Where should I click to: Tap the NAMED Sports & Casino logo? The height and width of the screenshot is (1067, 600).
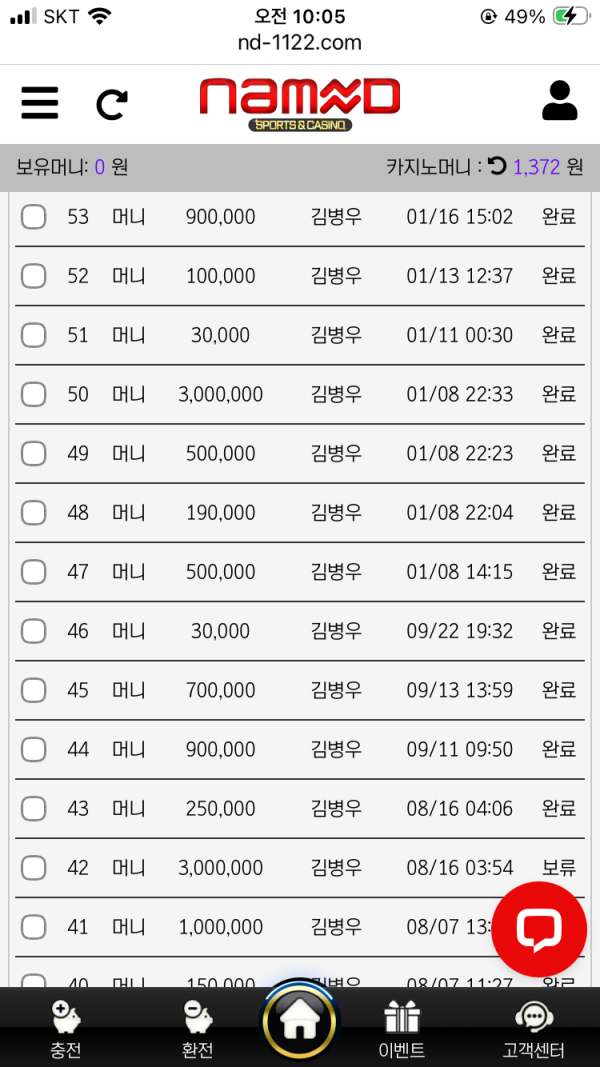(x=300, y=104)
